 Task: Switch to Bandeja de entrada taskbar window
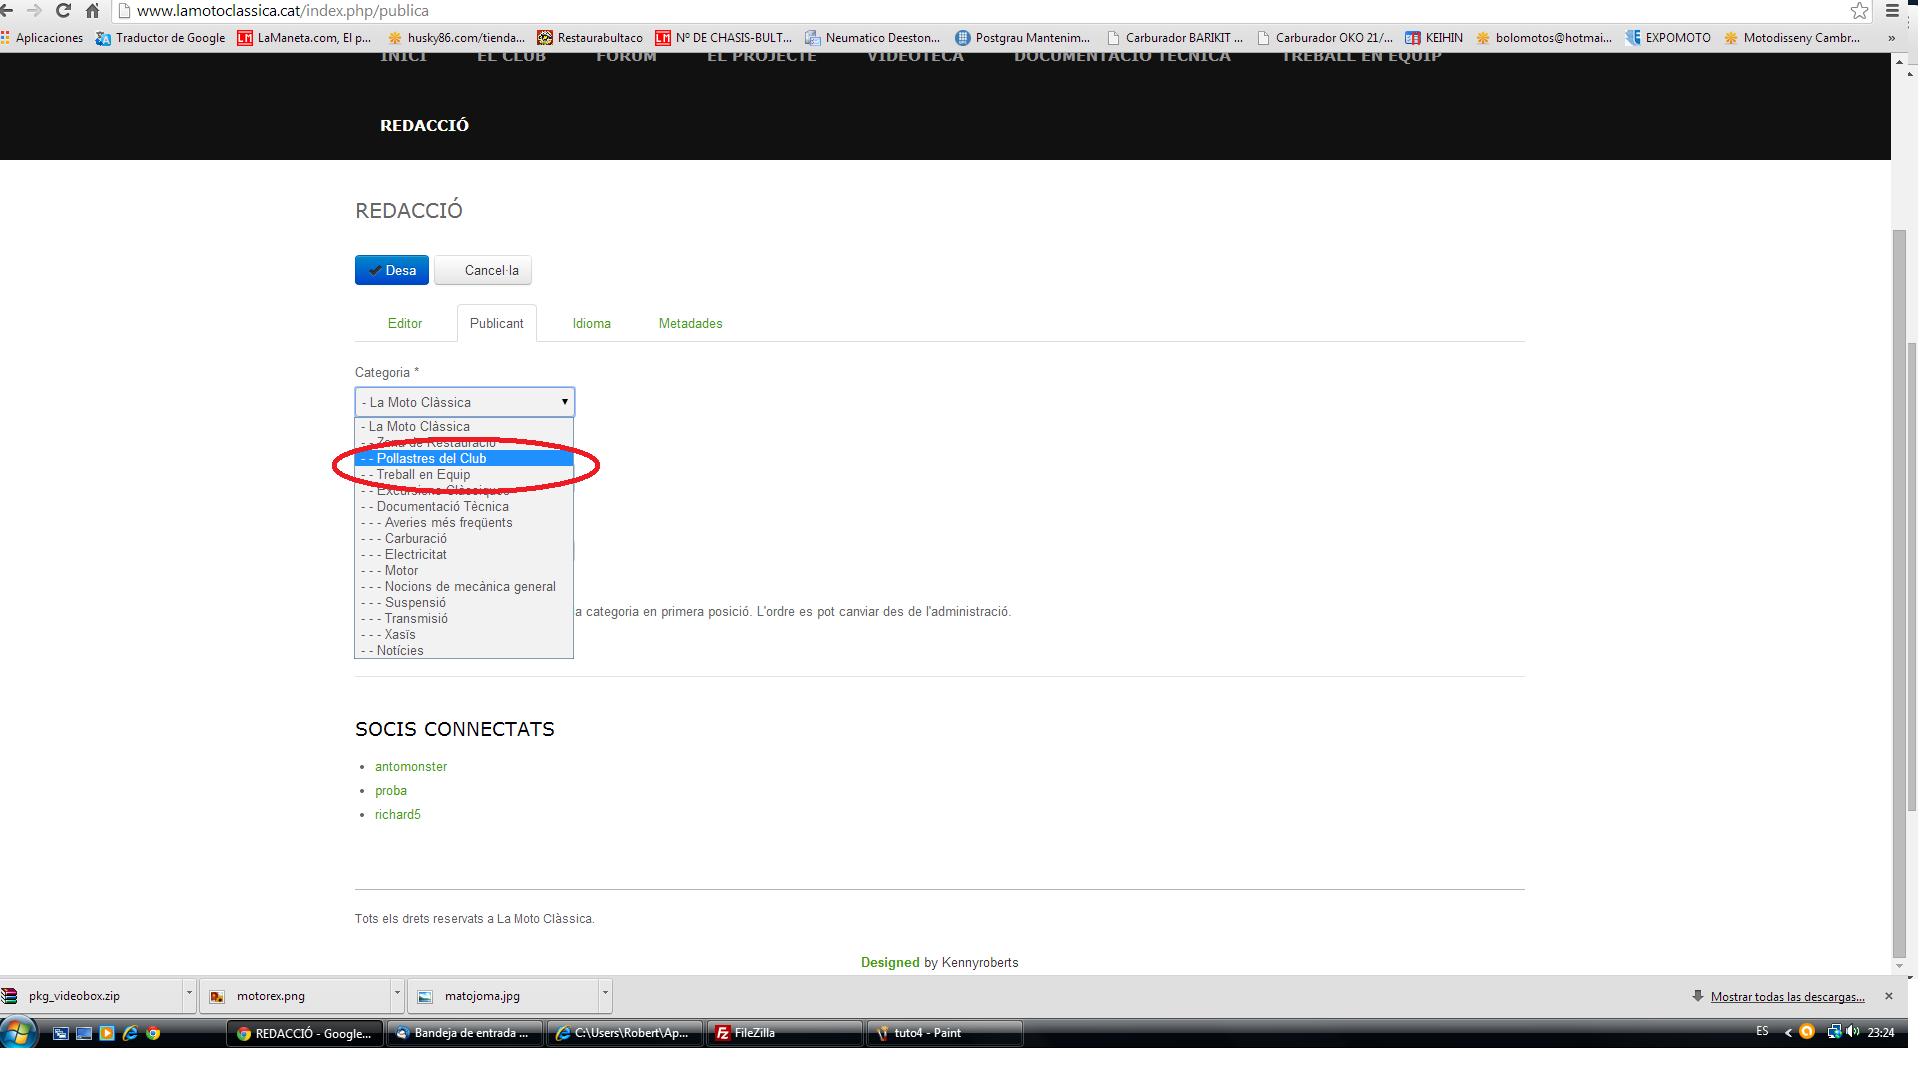tap(465, 1033)
